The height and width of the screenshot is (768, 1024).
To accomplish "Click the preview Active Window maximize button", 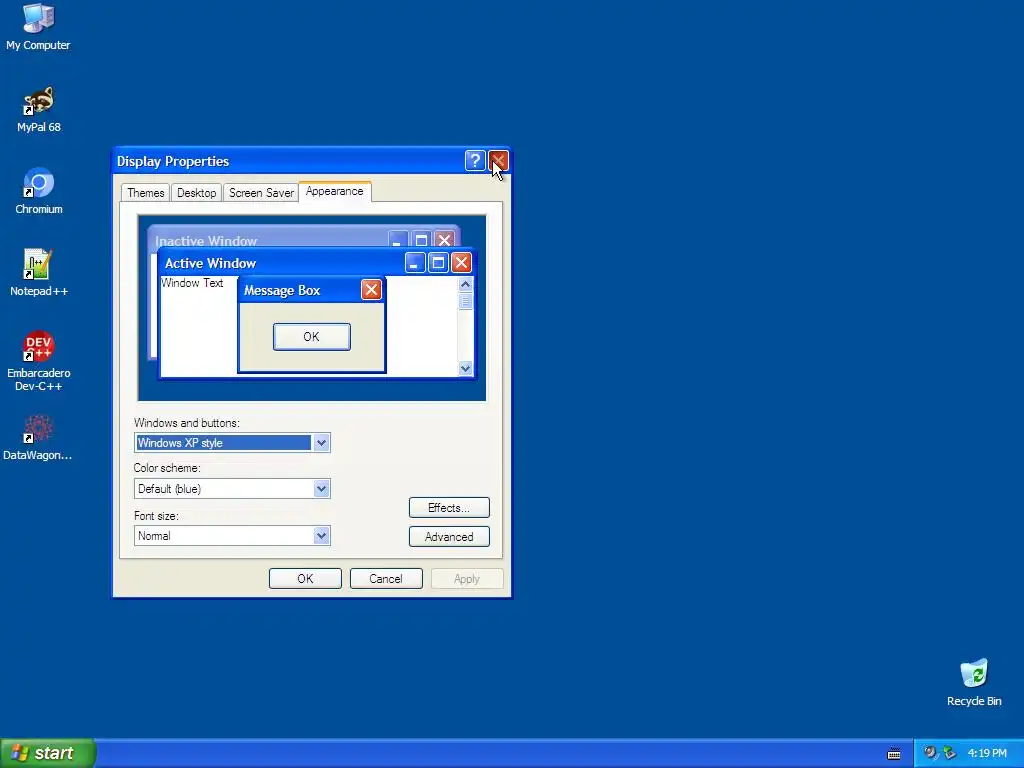I will coord(438,263).
